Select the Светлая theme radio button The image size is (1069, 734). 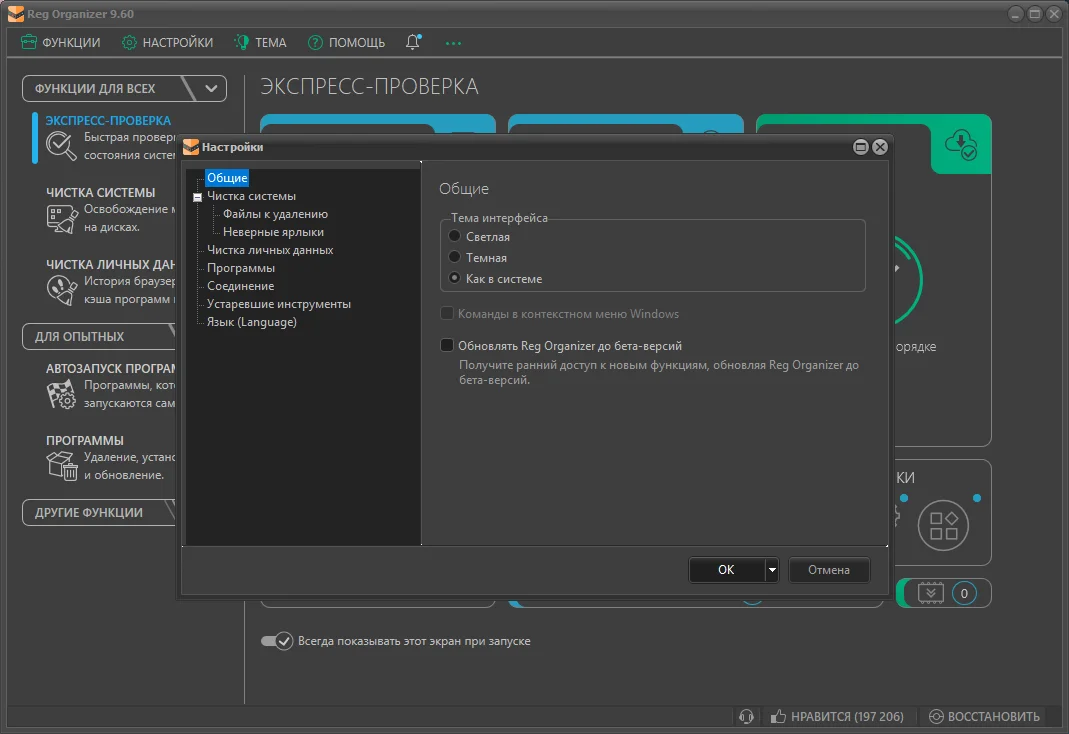[455, 237]
